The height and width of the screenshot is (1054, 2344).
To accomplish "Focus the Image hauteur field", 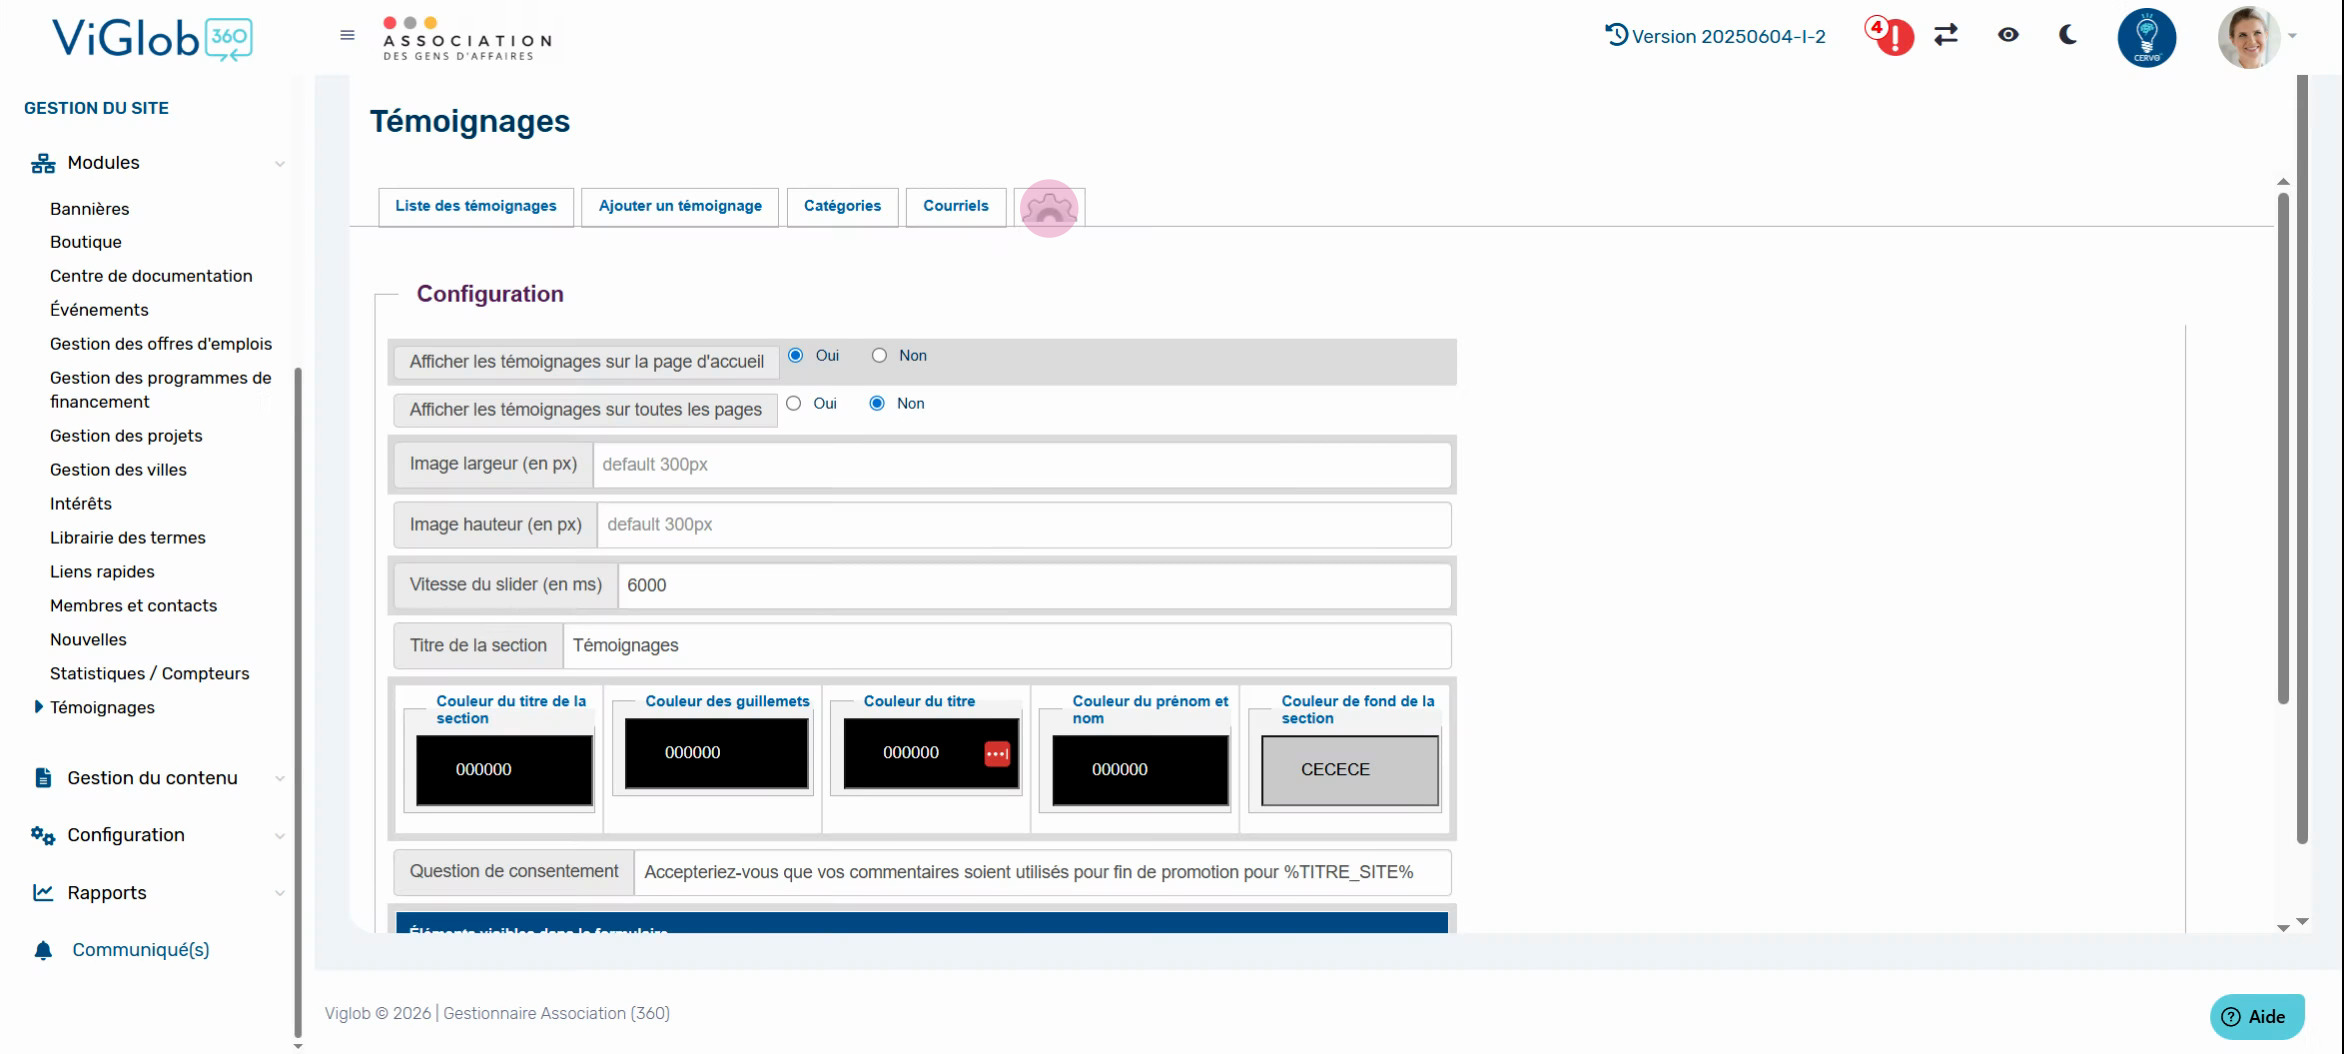I will coord(1024,525).
